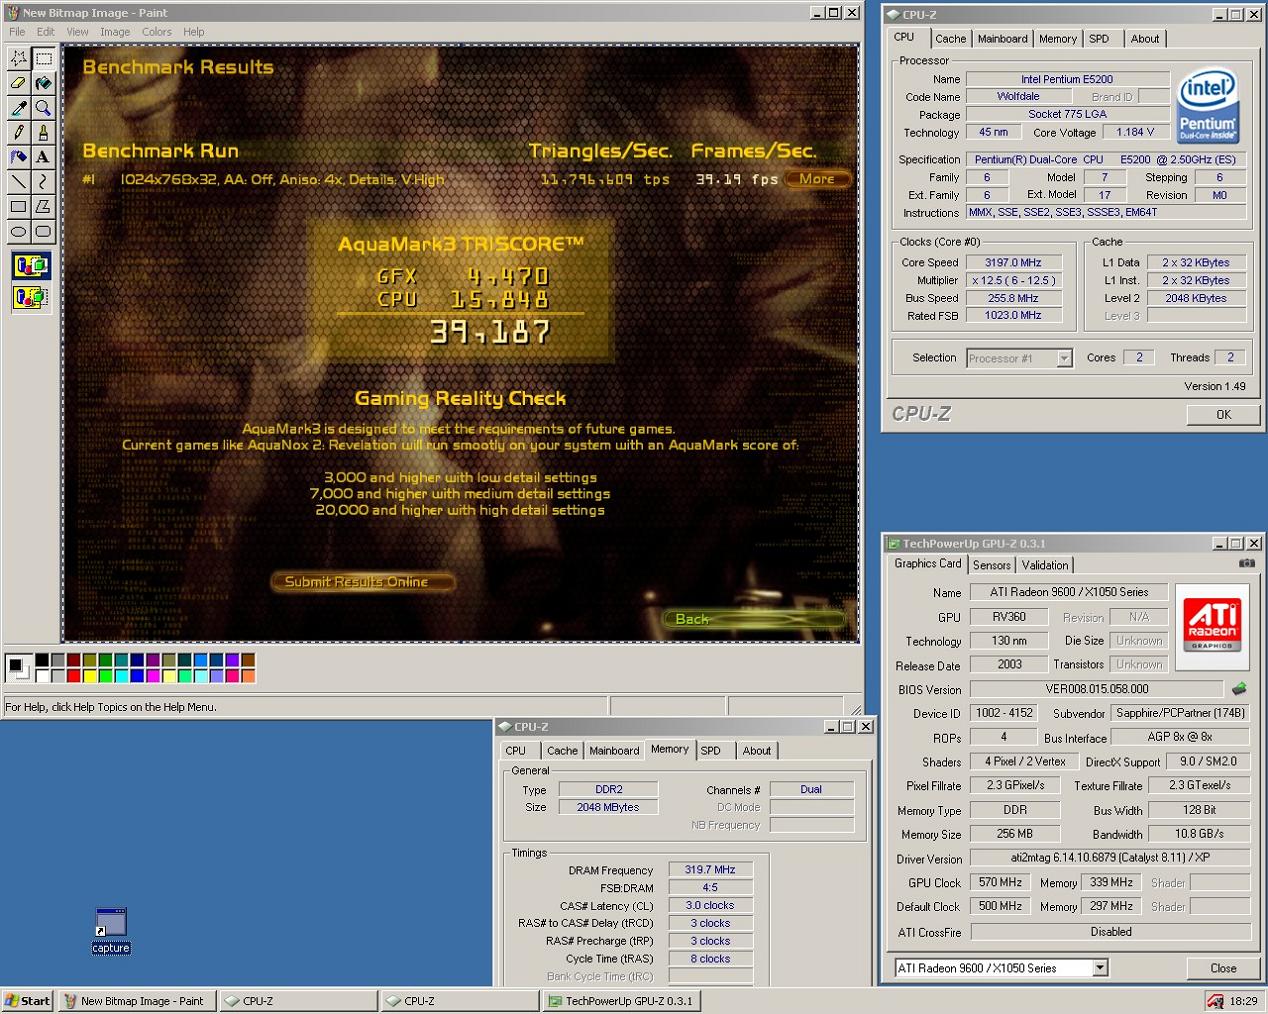Open SPD tab in top CPU-Z window
This screenshot has height=1014, width=1268.
click(1099, 39)
